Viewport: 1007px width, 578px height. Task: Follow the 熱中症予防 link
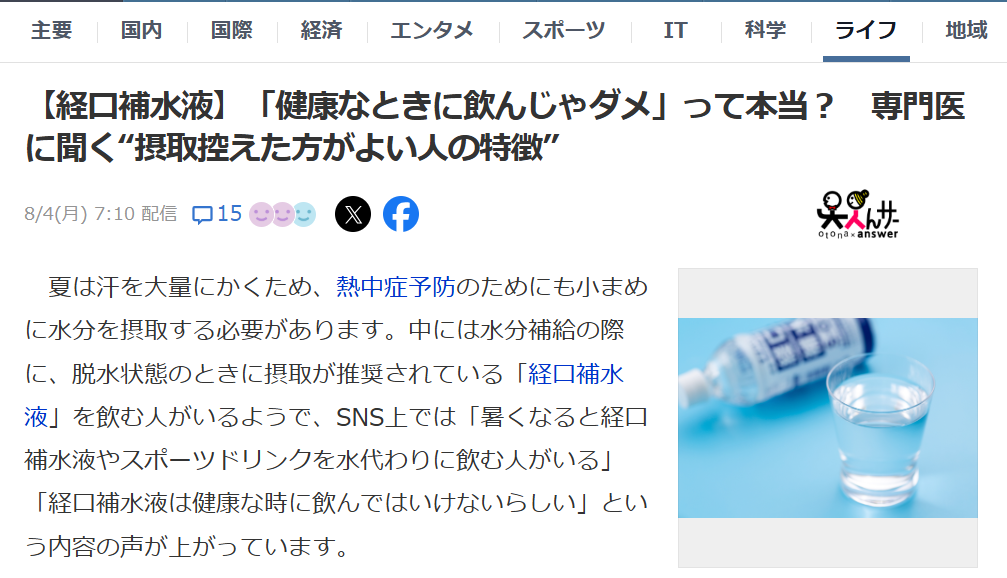coord(396,286)
